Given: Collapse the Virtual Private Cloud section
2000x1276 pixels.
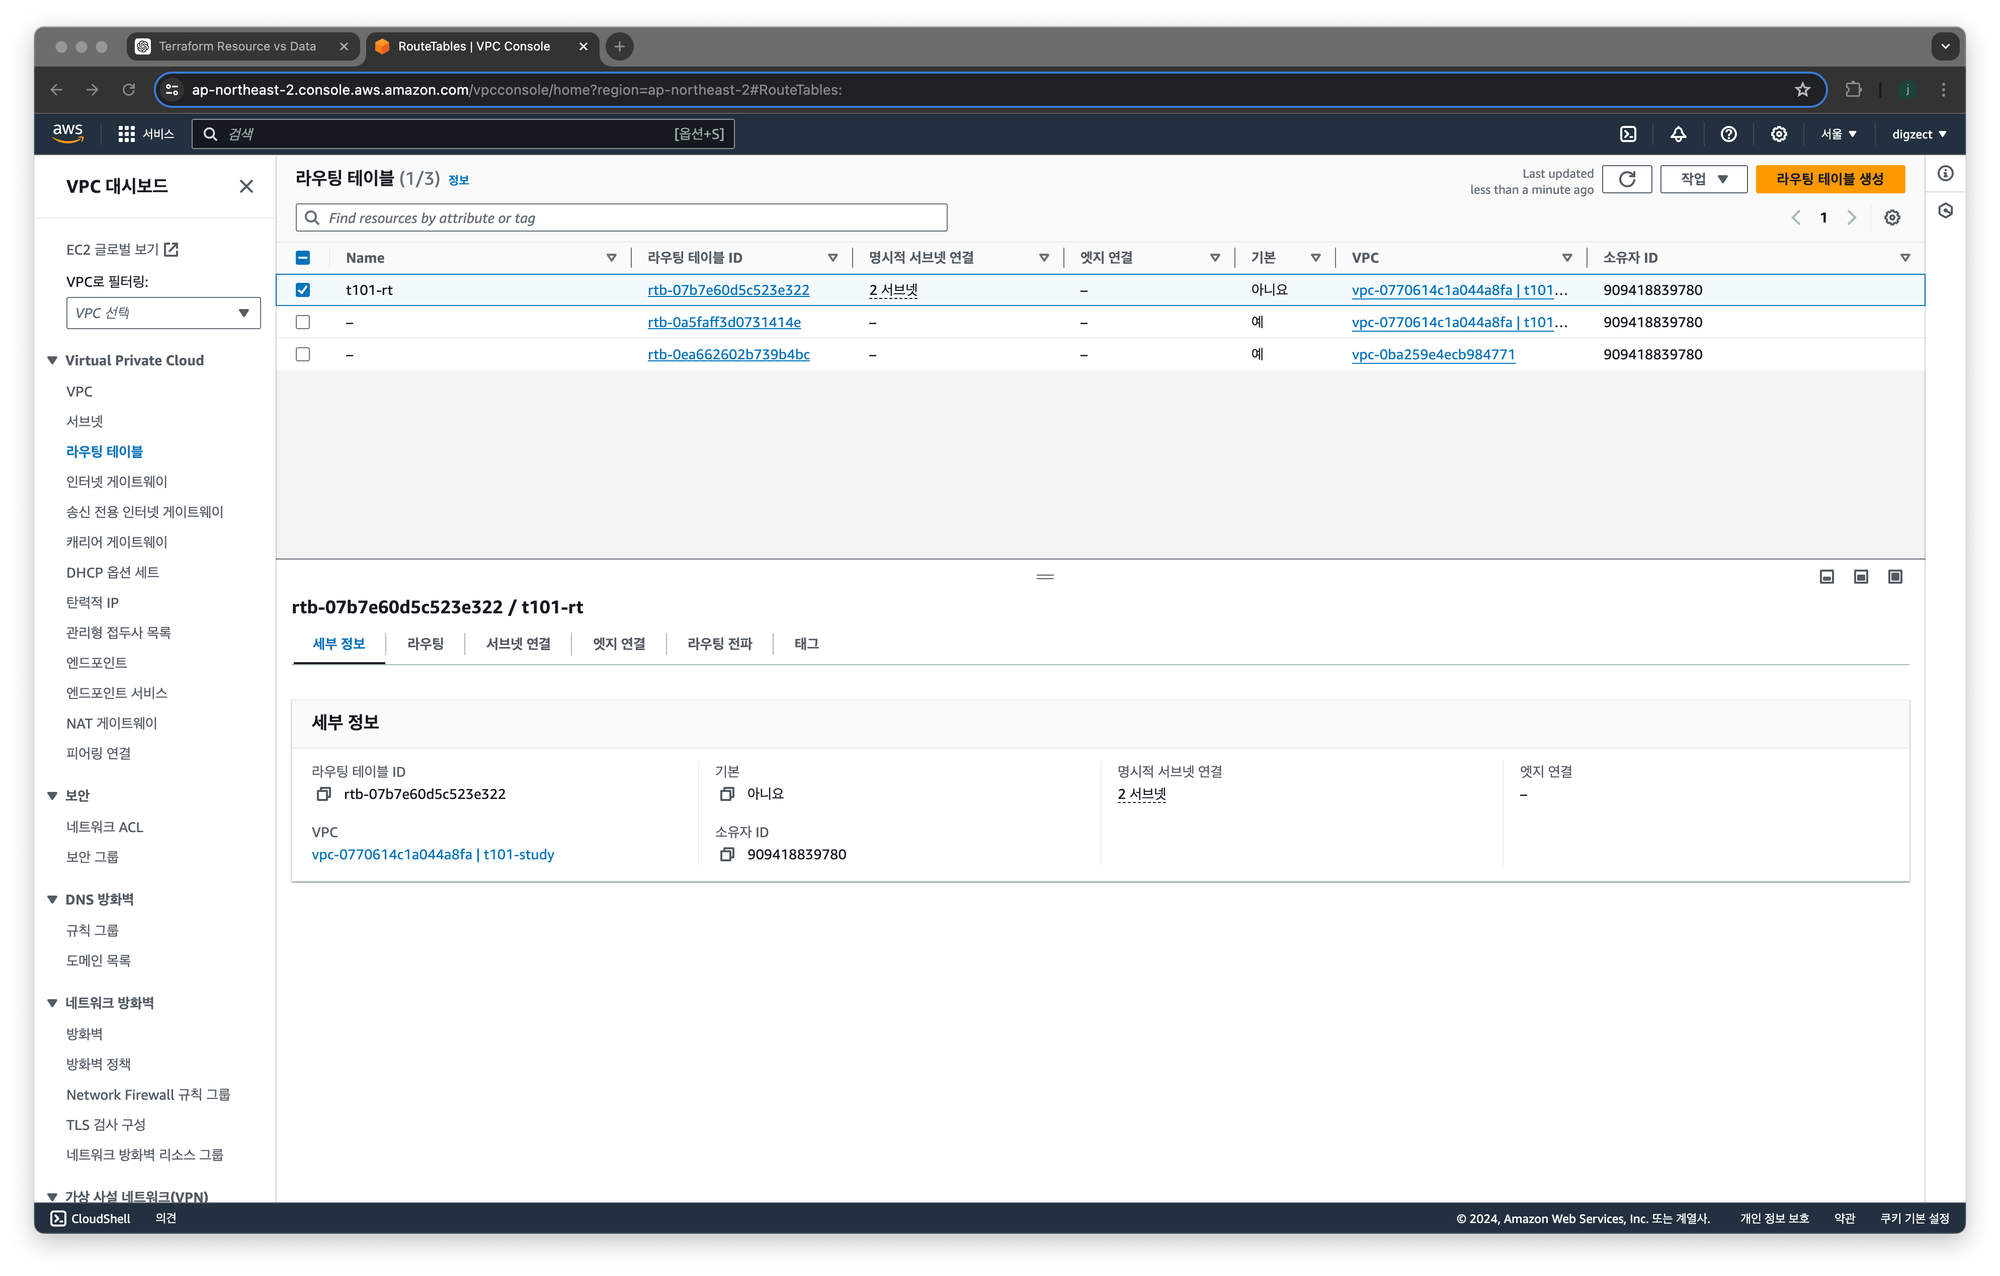Looking at the screenshot, I should click(53, 360).
